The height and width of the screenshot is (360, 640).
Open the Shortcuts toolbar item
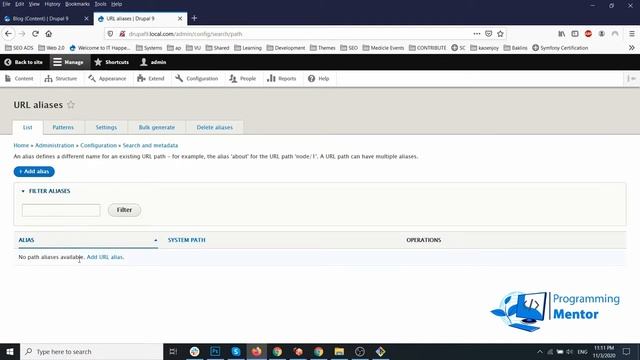[x=112, y=62]
